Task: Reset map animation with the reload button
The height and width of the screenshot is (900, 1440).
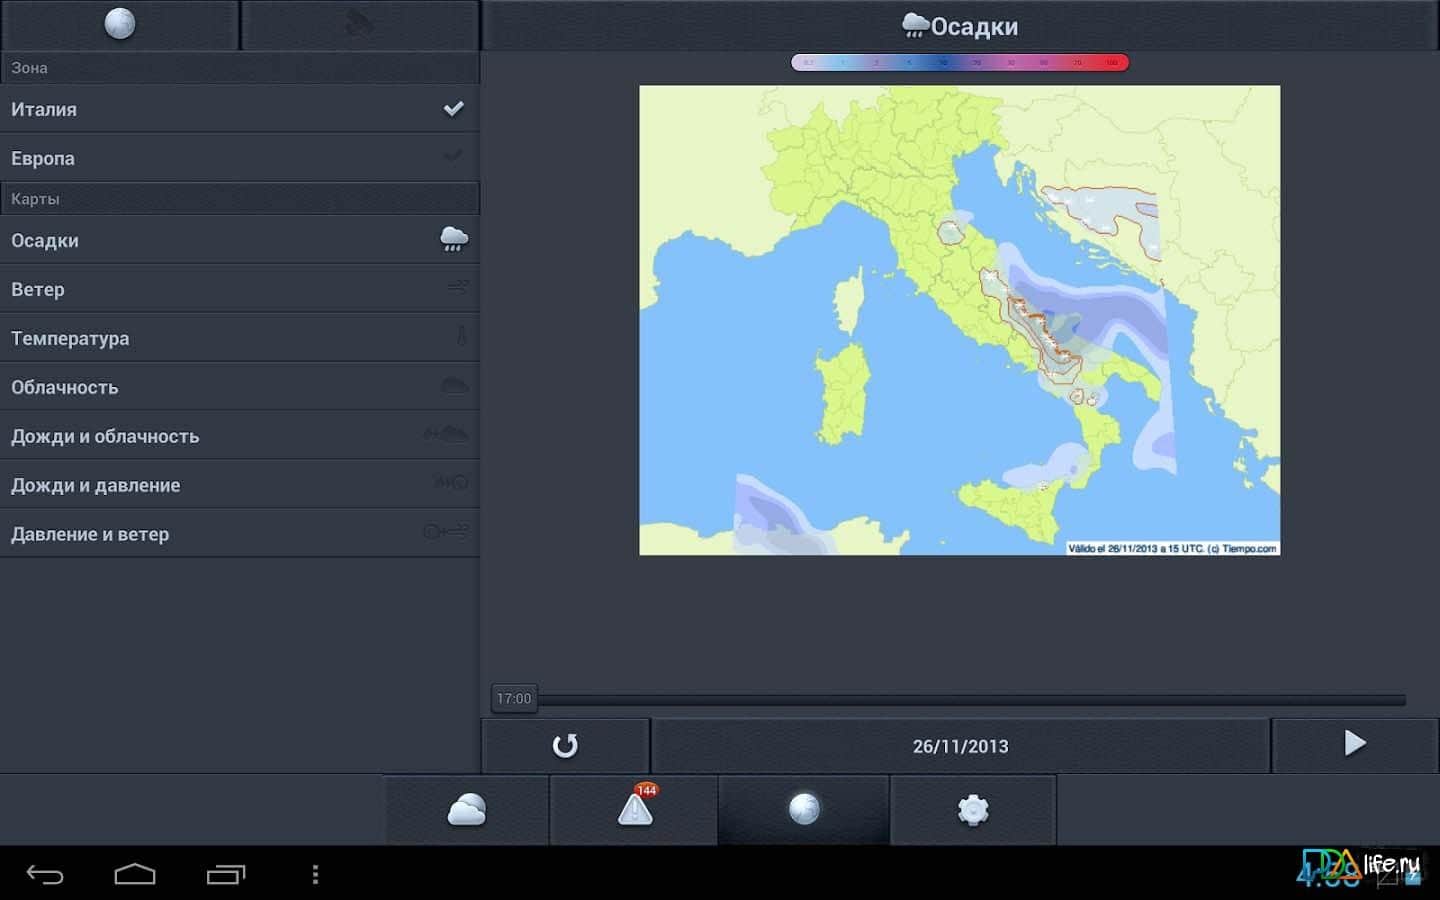Action: (x=565, y=746)
